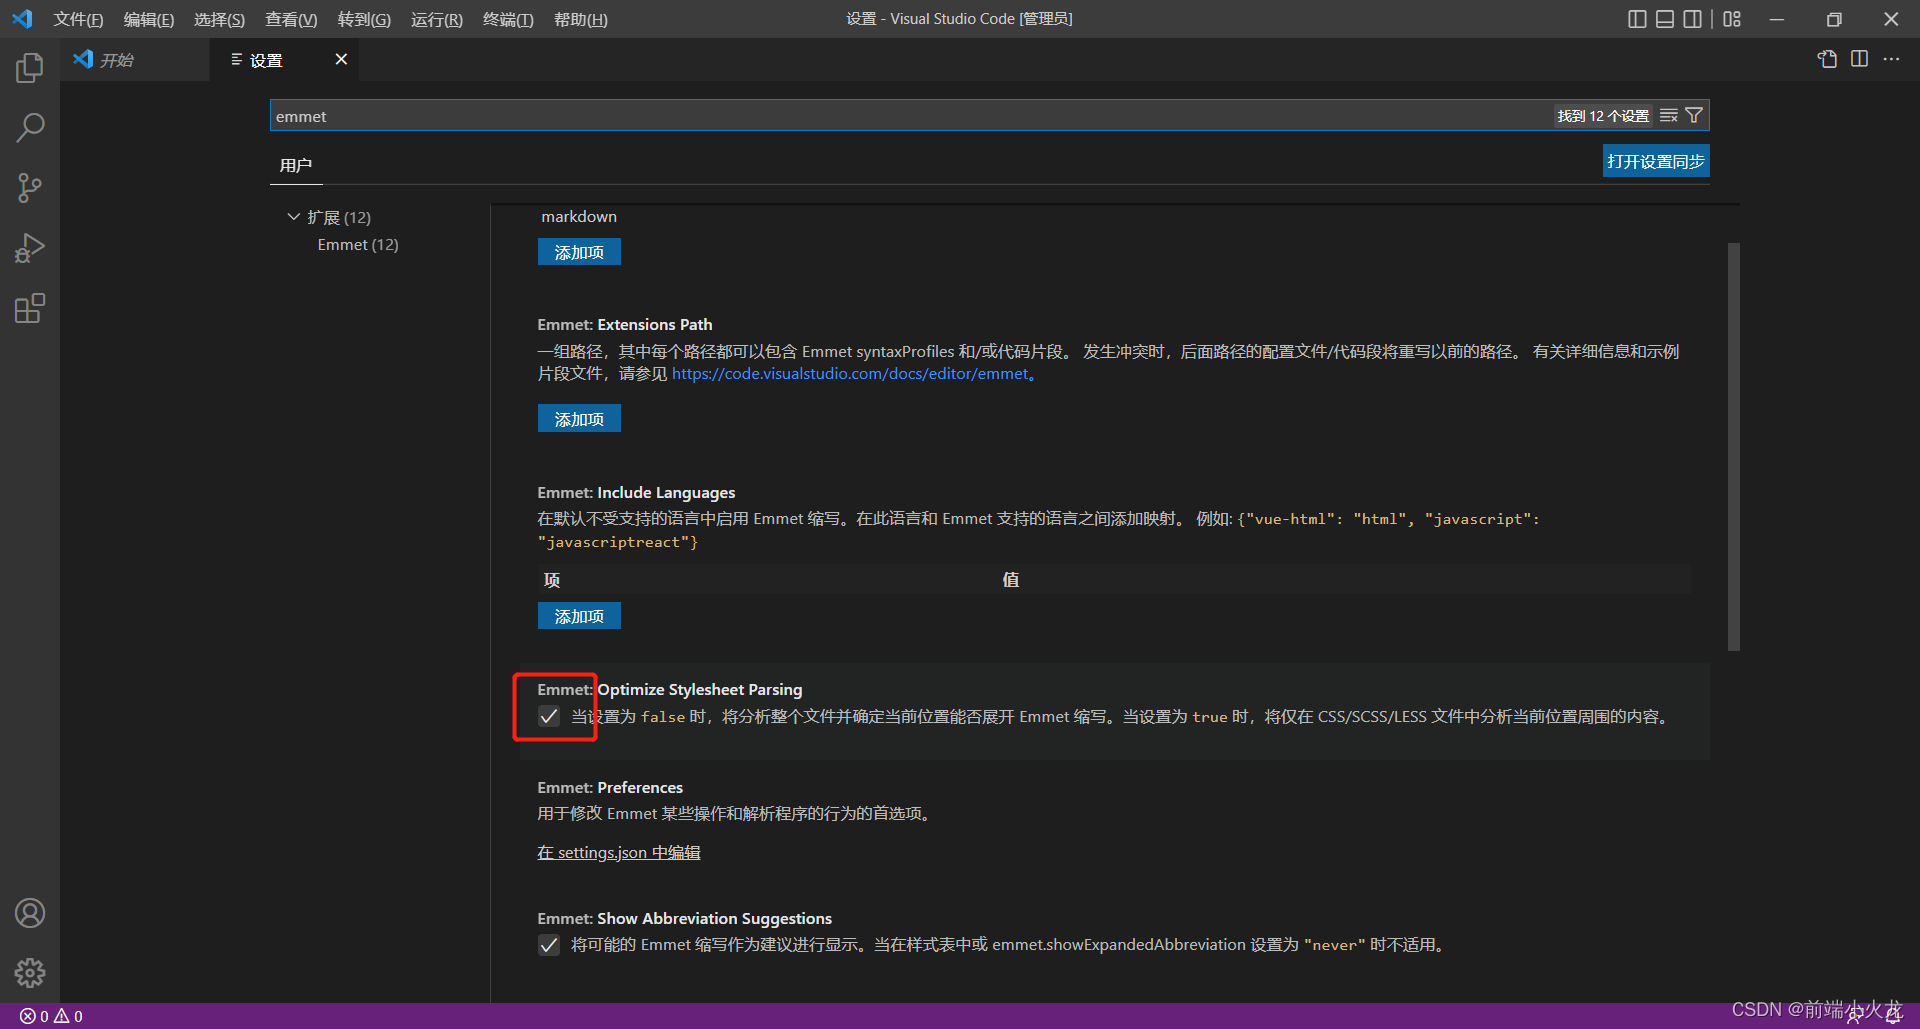Uncheck Optimize Stylesheet Parsing checkbox
The height and width of the screenshot is (1029, 1920).
[x=549, y=716]
